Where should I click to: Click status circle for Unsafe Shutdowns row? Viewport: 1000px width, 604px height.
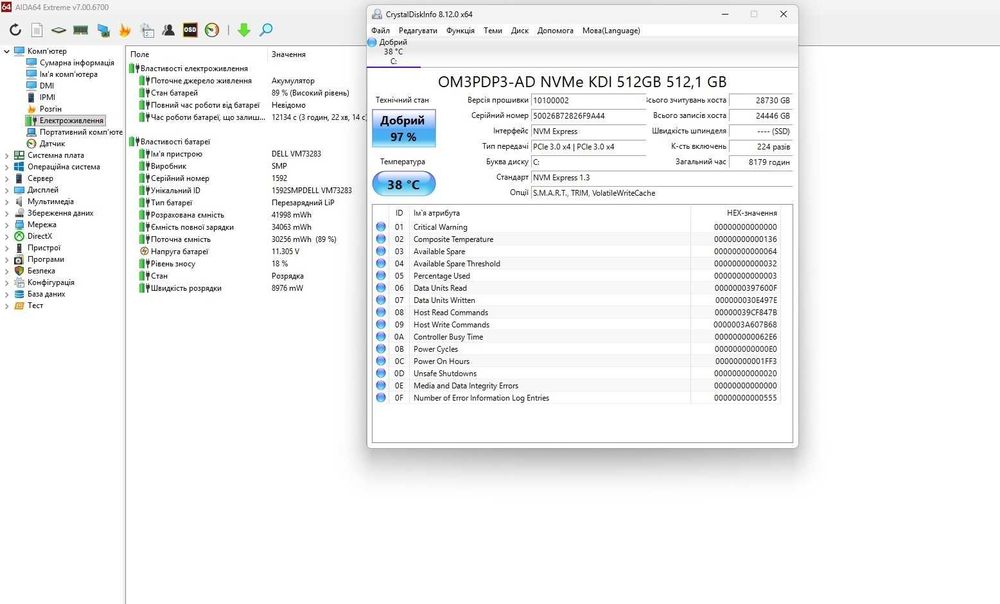pos(381,372)
